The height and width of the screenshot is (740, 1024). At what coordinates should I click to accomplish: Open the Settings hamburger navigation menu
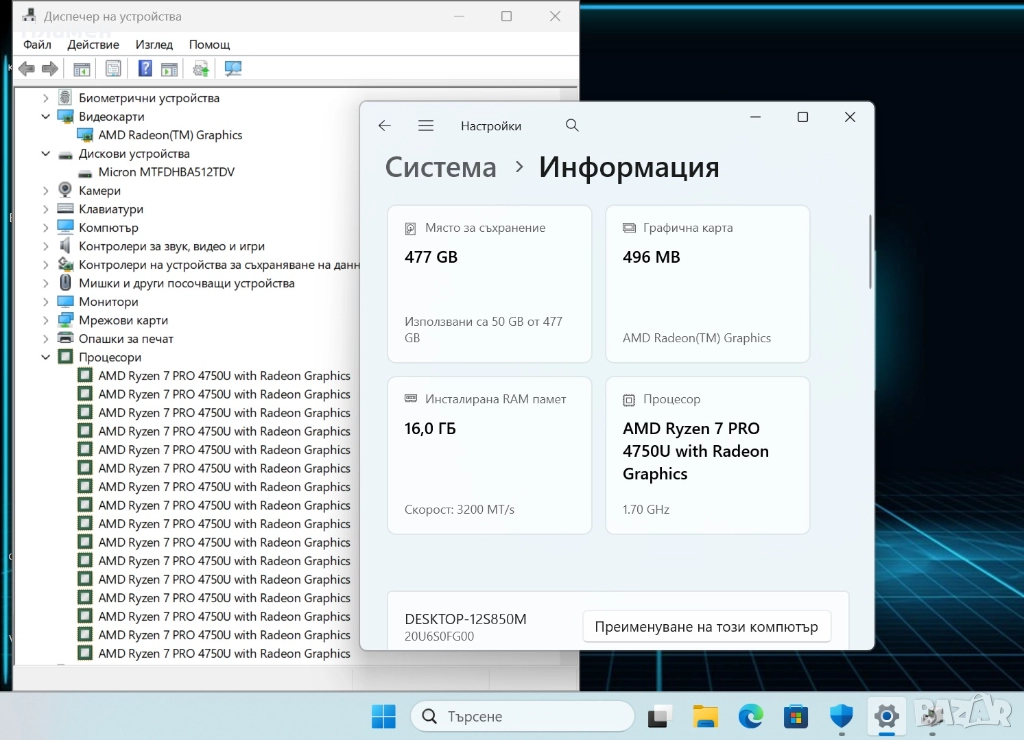426,126
